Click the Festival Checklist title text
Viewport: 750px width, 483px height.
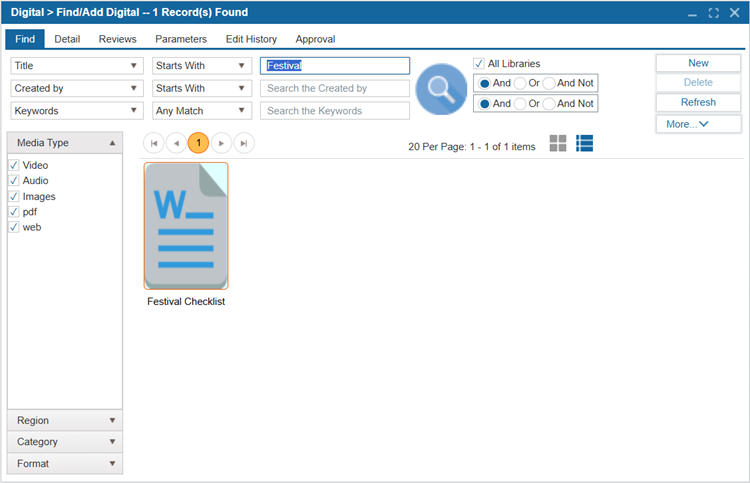point(186,302)
